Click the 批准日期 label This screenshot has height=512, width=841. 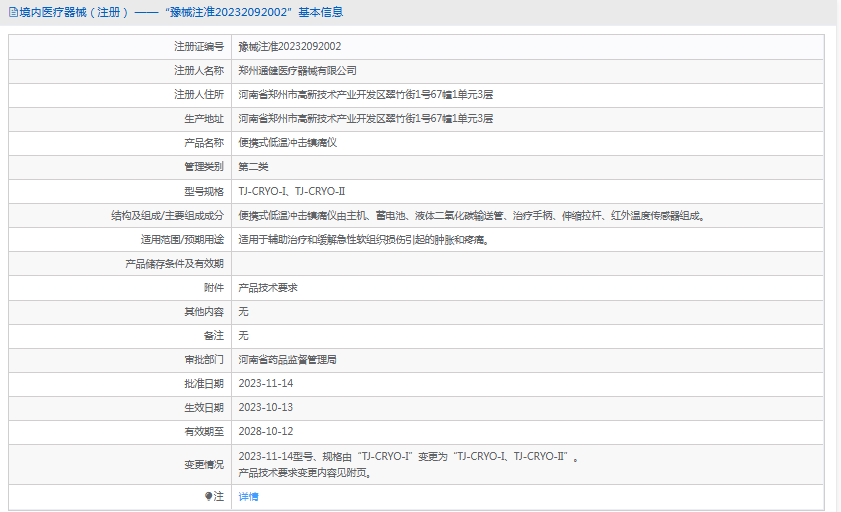pyautogui.click(x=204, y=384)
